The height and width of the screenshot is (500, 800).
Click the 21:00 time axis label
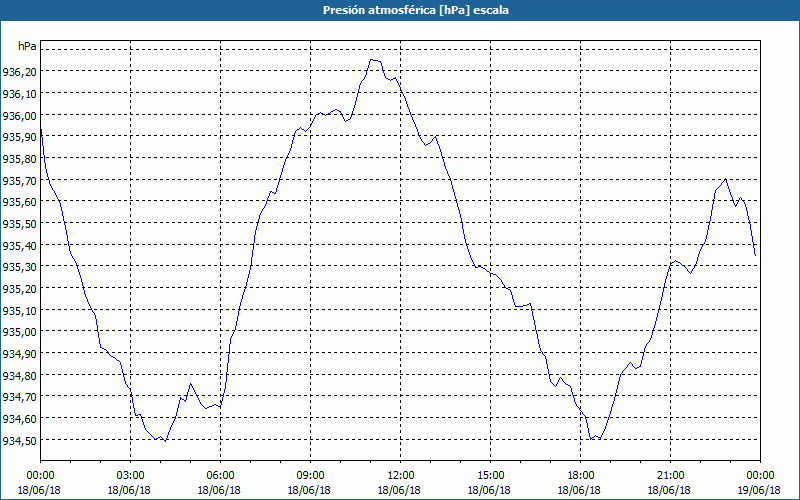(670, 475)
